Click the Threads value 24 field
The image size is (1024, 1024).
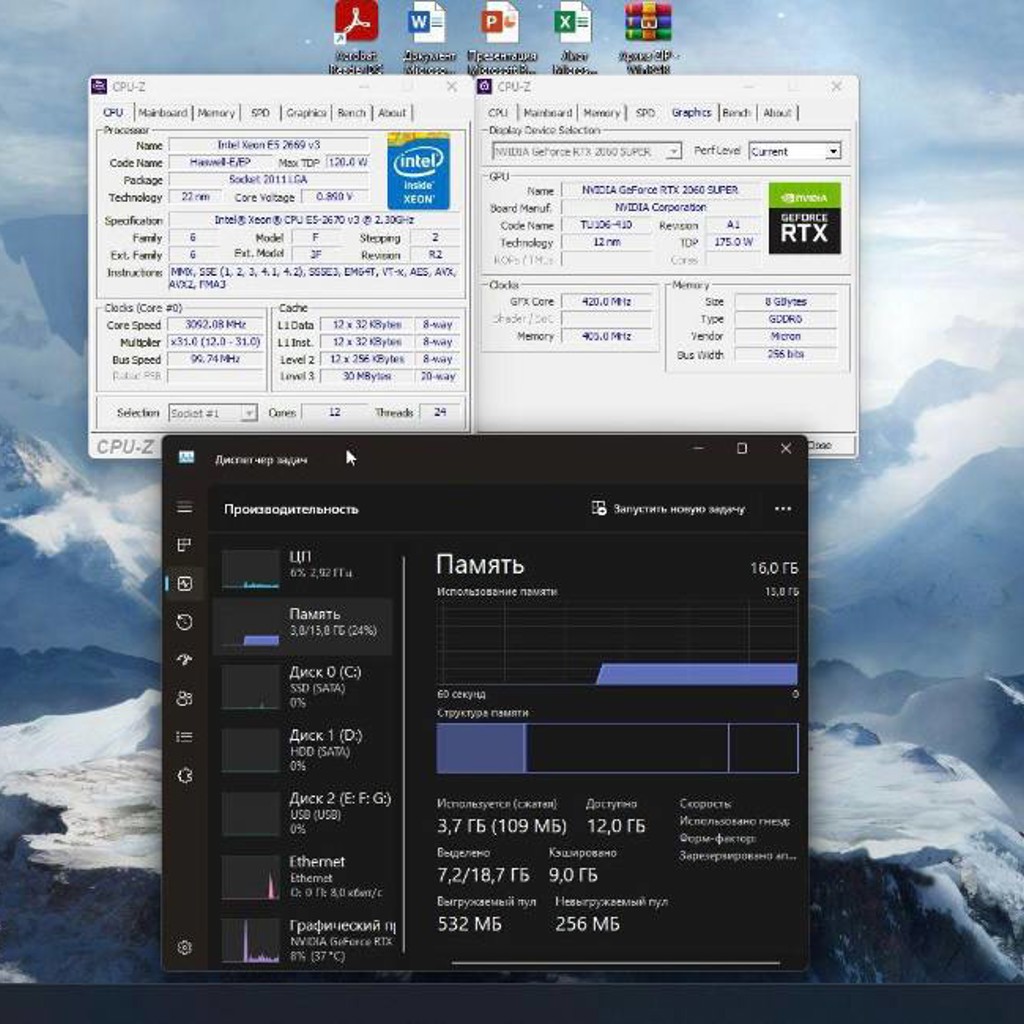tap(440, 412)
